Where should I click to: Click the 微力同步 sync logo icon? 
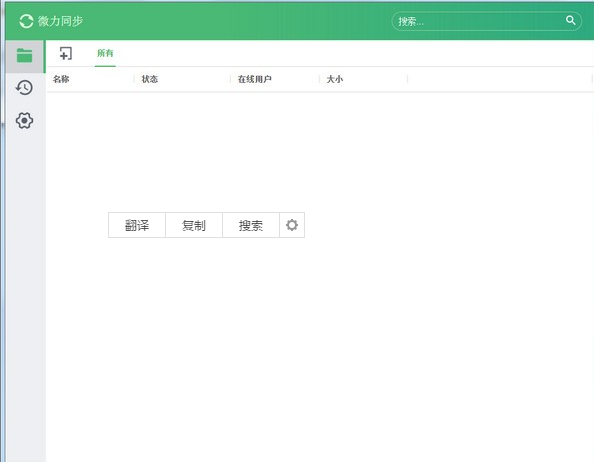[x=26, y=21]
